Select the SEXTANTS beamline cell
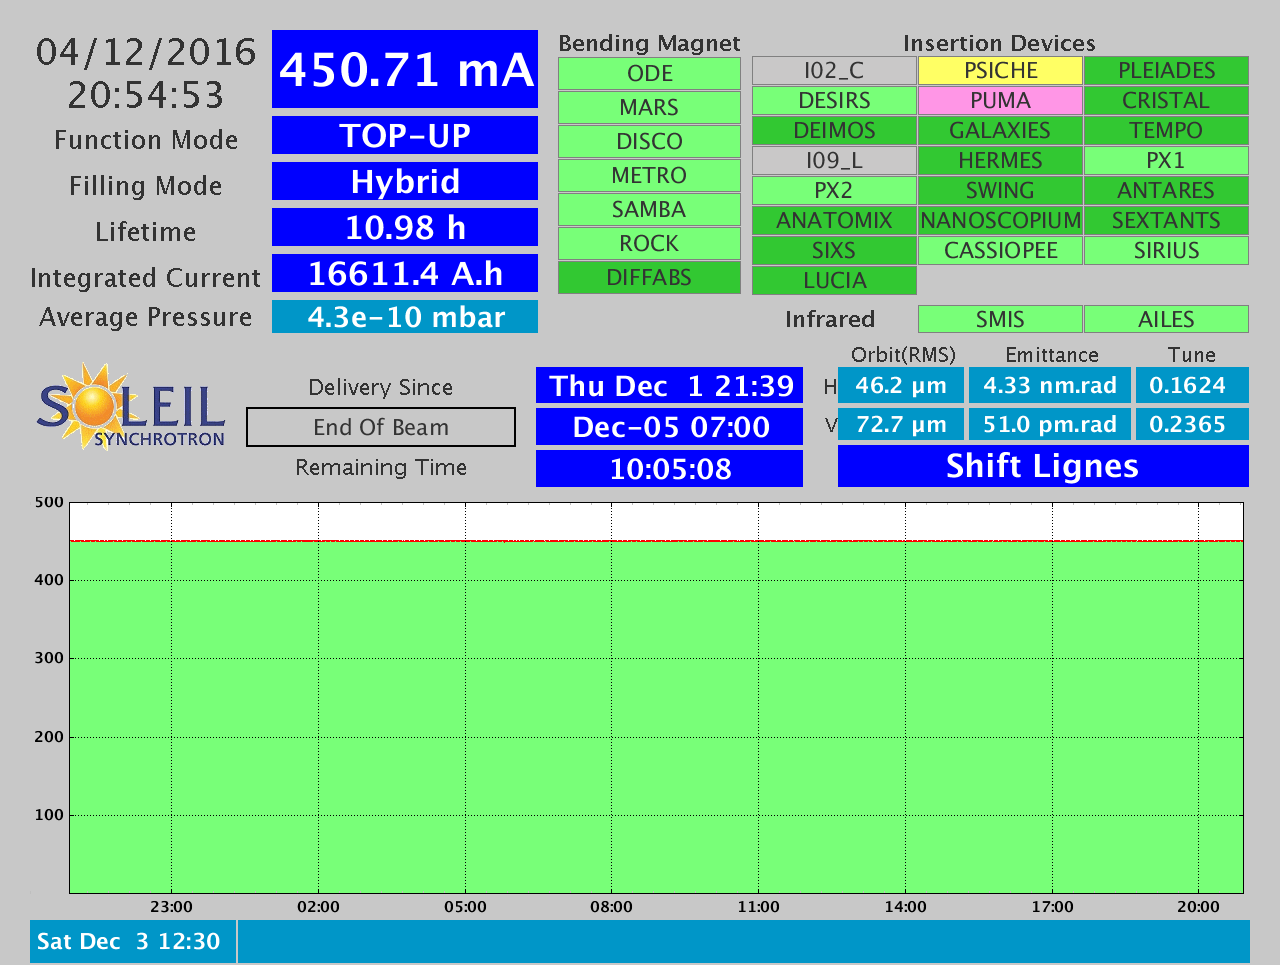The height and width of the screenshot is (965, 1280). coord(1166,220)
